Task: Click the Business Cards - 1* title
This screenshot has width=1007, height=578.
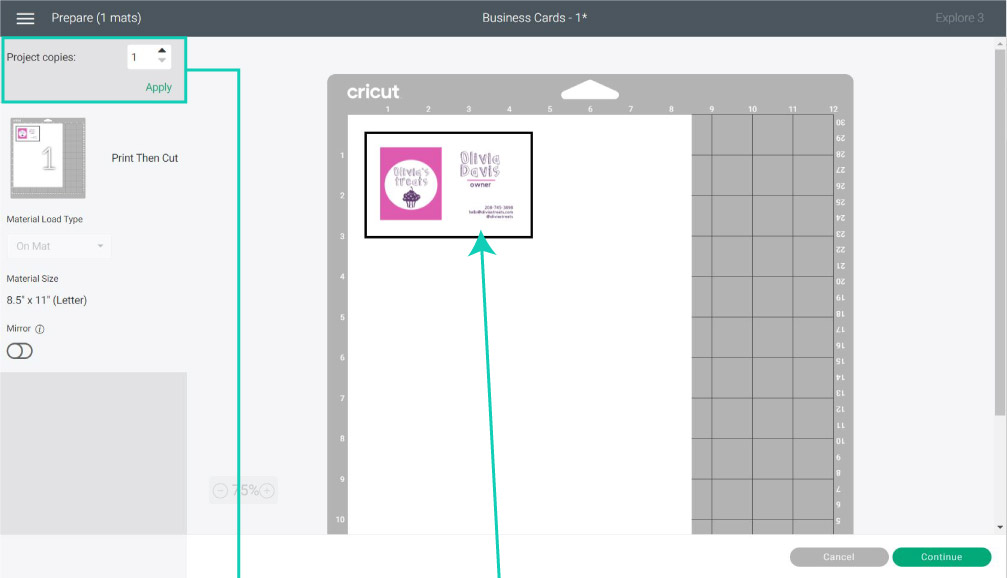Action: (x=536, y=17)
